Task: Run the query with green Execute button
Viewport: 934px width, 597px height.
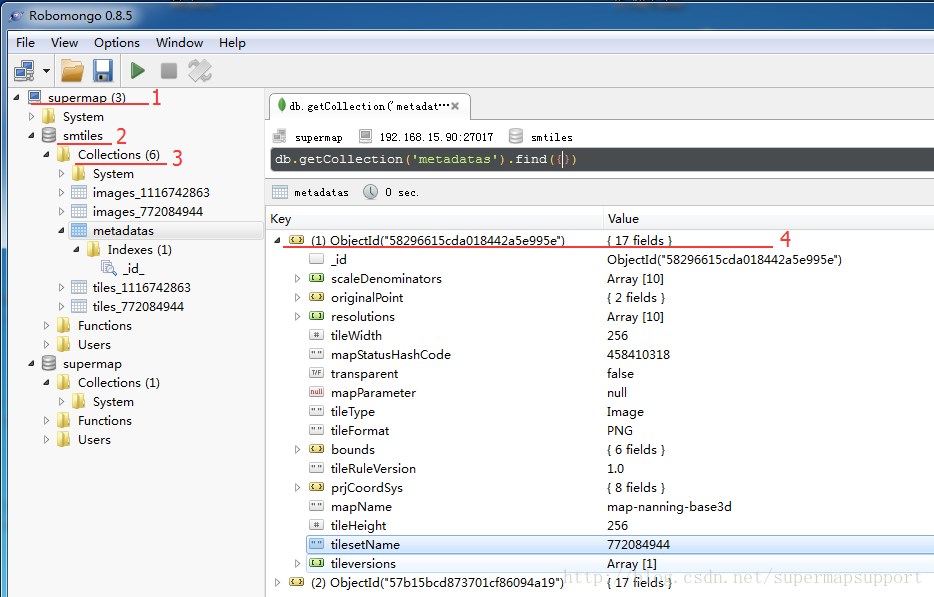Action: pyautogui.click(x=138, y=71)
